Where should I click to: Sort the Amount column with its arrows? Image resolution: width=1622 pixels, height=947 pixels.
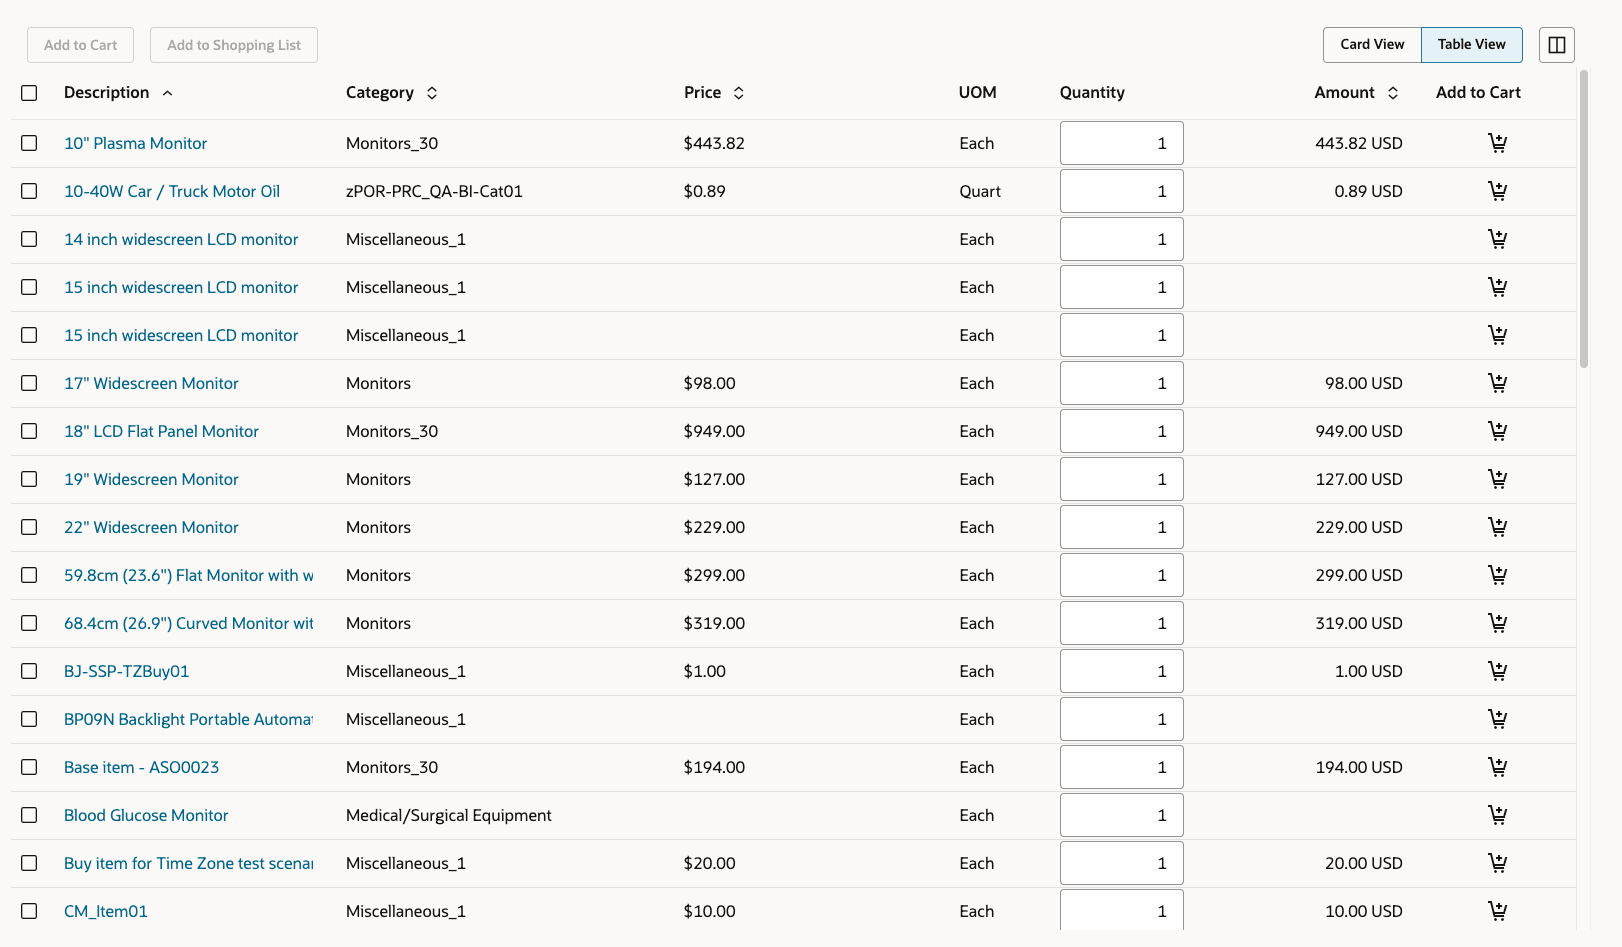(x=1393, y=93)
